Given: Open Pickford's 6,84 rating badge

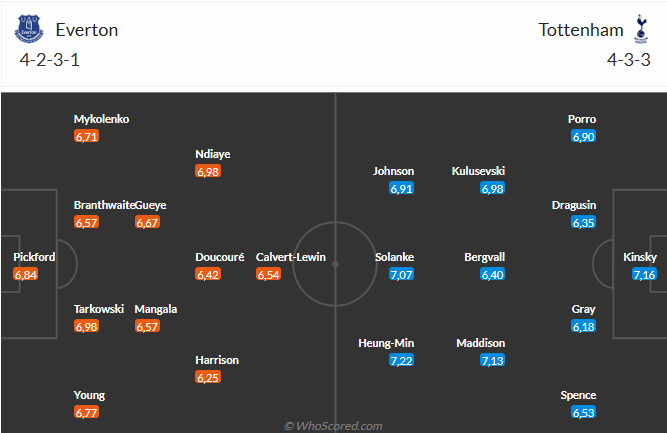Looking at the screenshot, I should (x=26, y=274).
